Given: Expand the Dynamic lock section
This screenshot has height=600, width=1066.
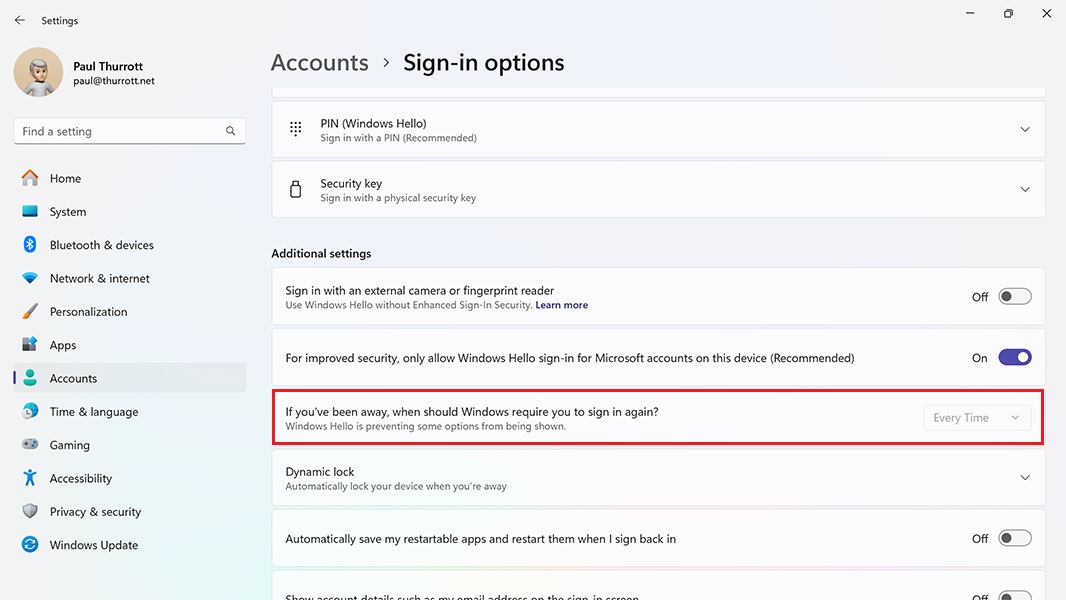Looking at the screenshot, I should click(x=1024, y=478).
